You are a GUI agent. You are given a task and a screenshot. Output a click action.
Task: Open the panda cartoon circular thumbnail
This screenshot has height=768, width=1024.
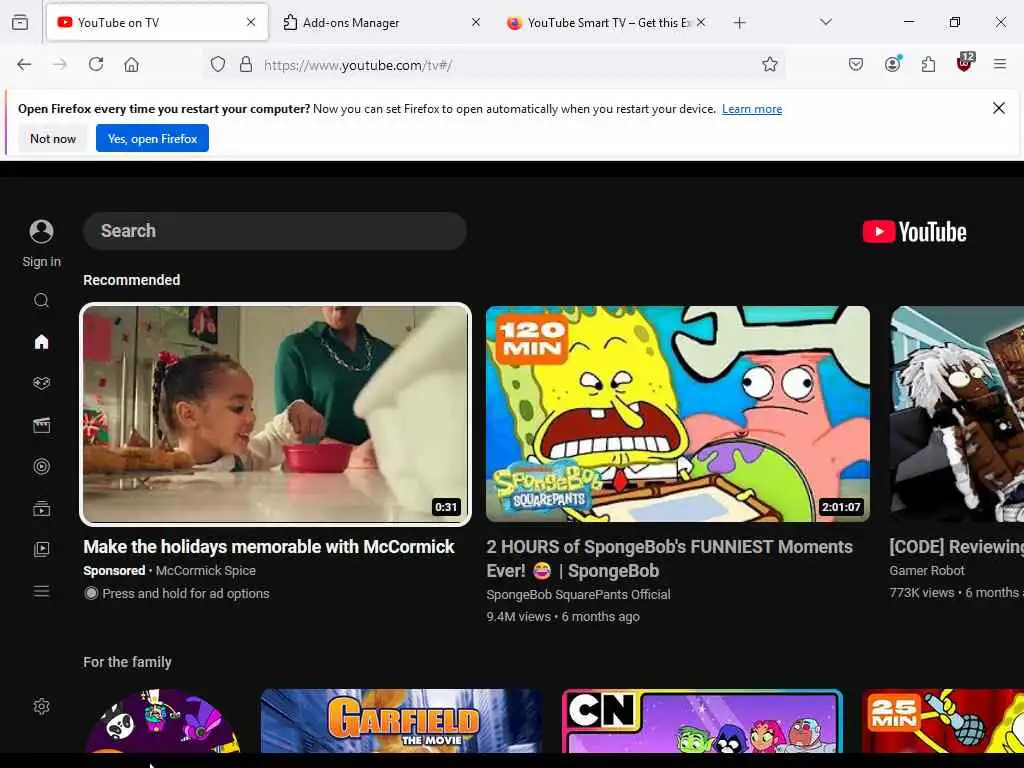tap(163, 721)
